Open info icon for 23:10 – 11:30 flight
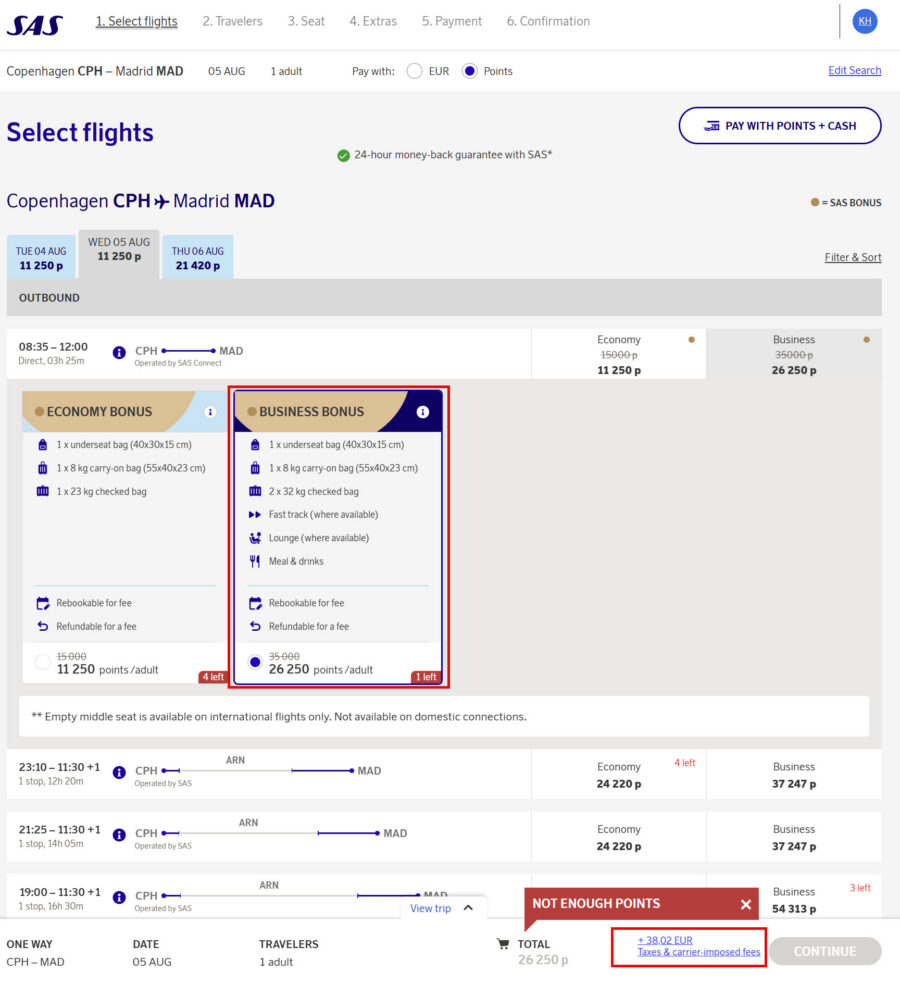900x984 pixels. click(119, 773)
